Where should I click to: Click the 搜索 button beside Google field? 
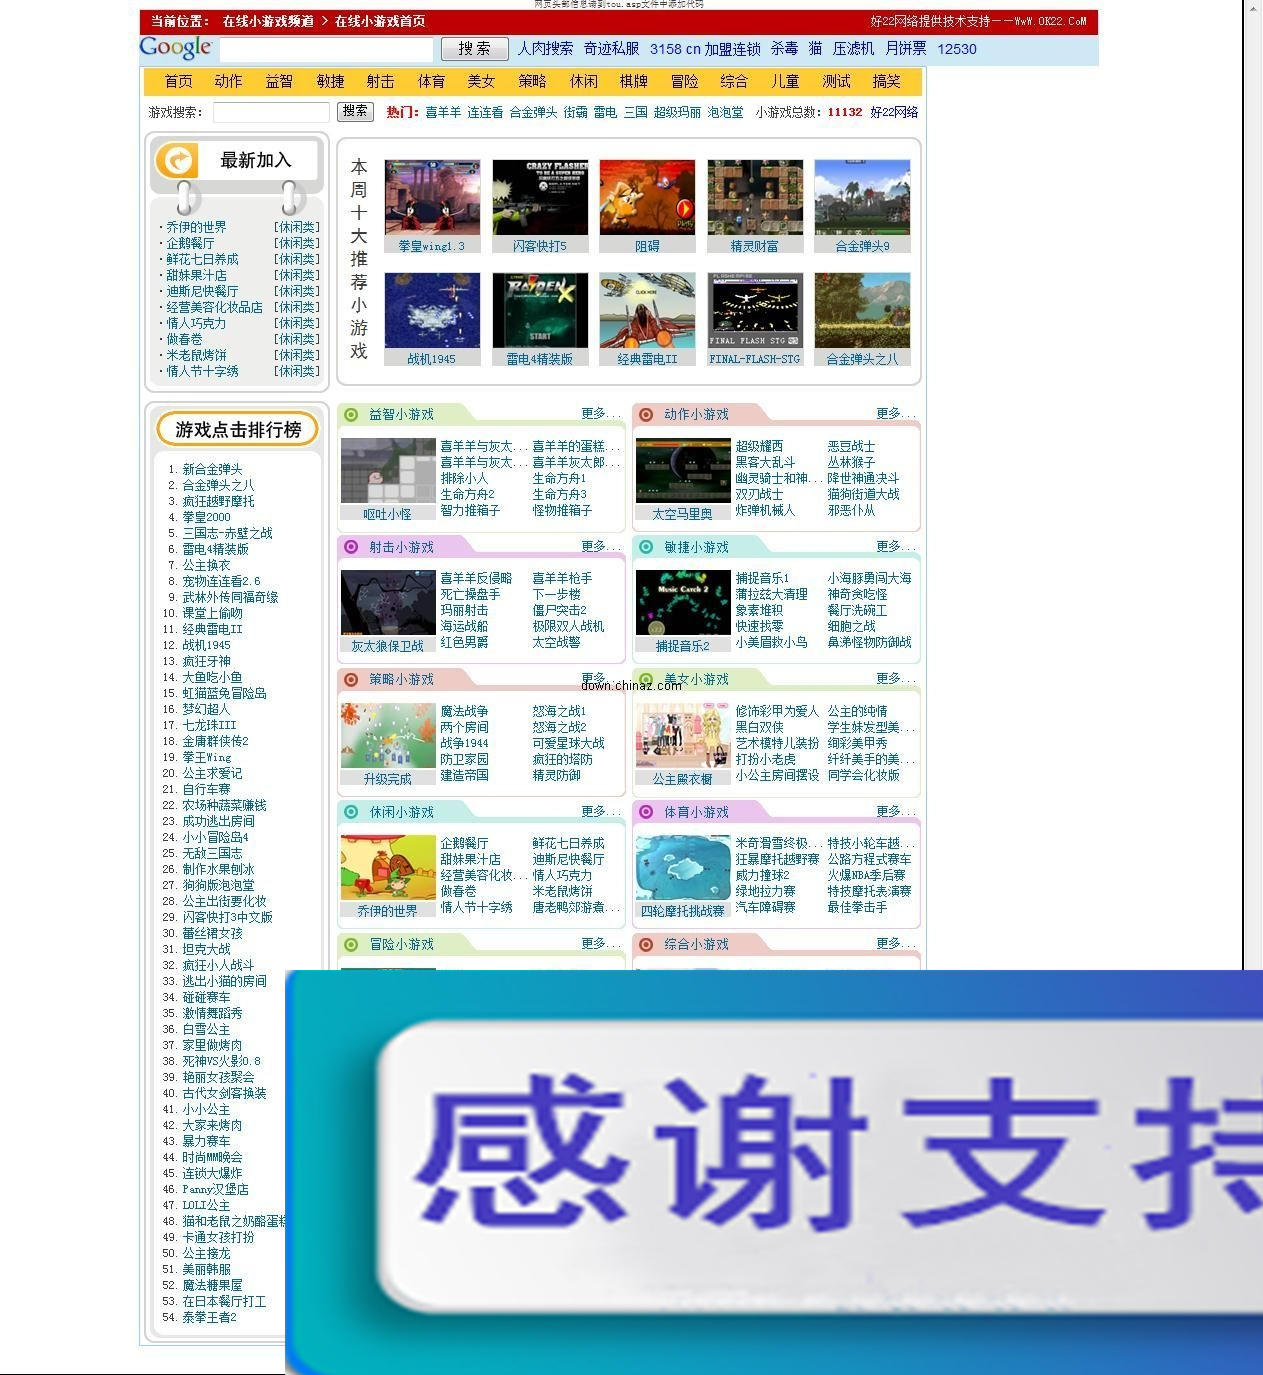tap(475, 49)
